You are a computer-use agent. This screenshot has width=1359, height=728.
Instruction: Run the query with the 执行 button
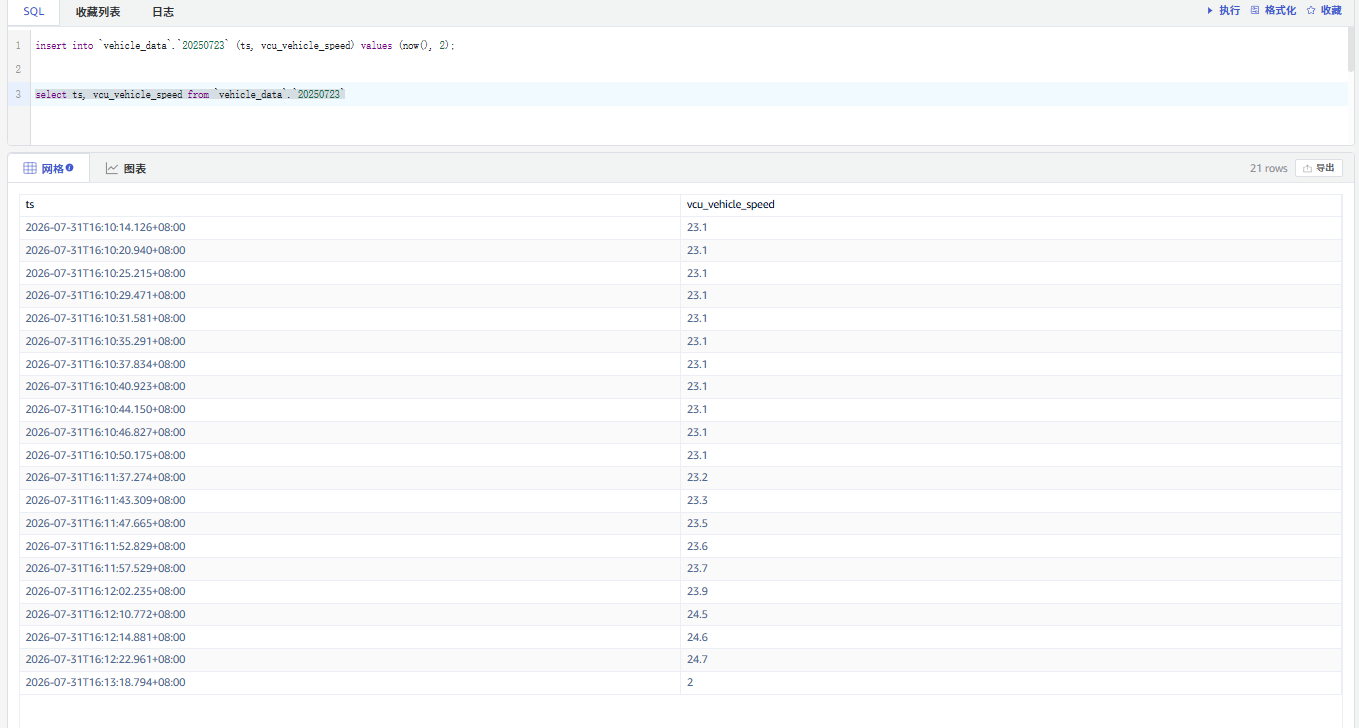click(x=1223, y=11)
